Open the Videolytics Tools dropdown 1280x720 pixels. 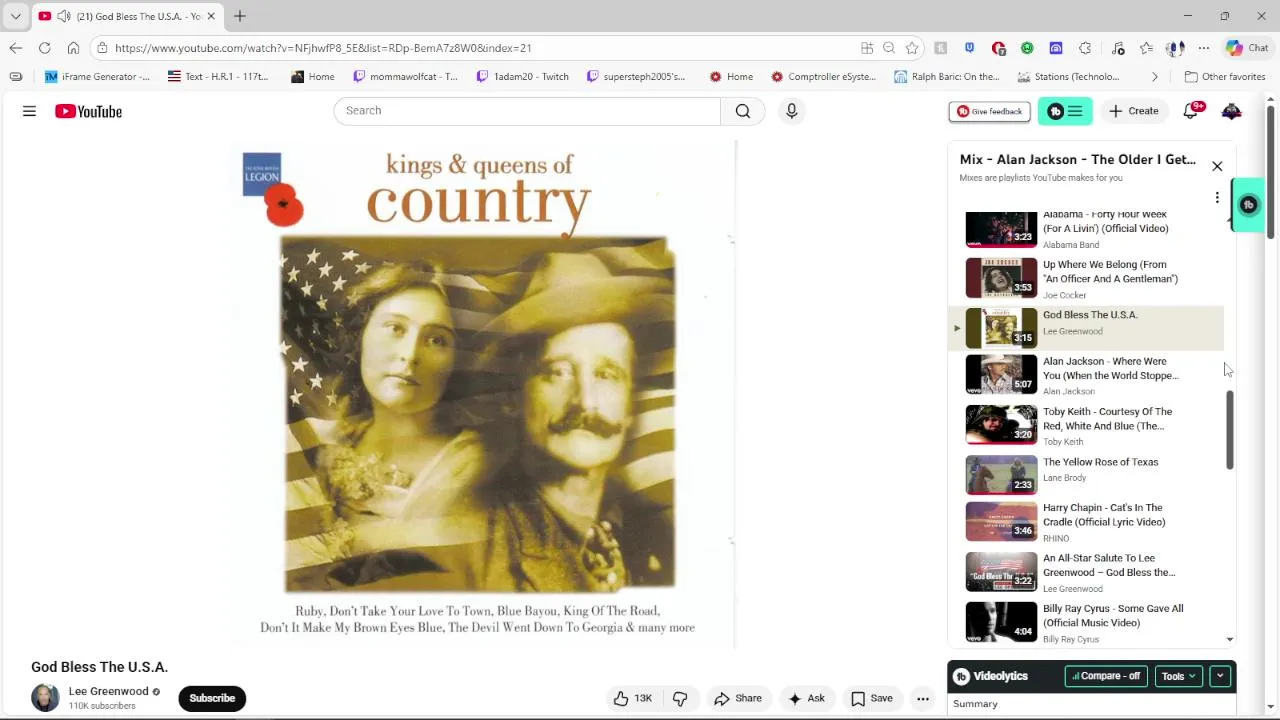pos(1178,677)
